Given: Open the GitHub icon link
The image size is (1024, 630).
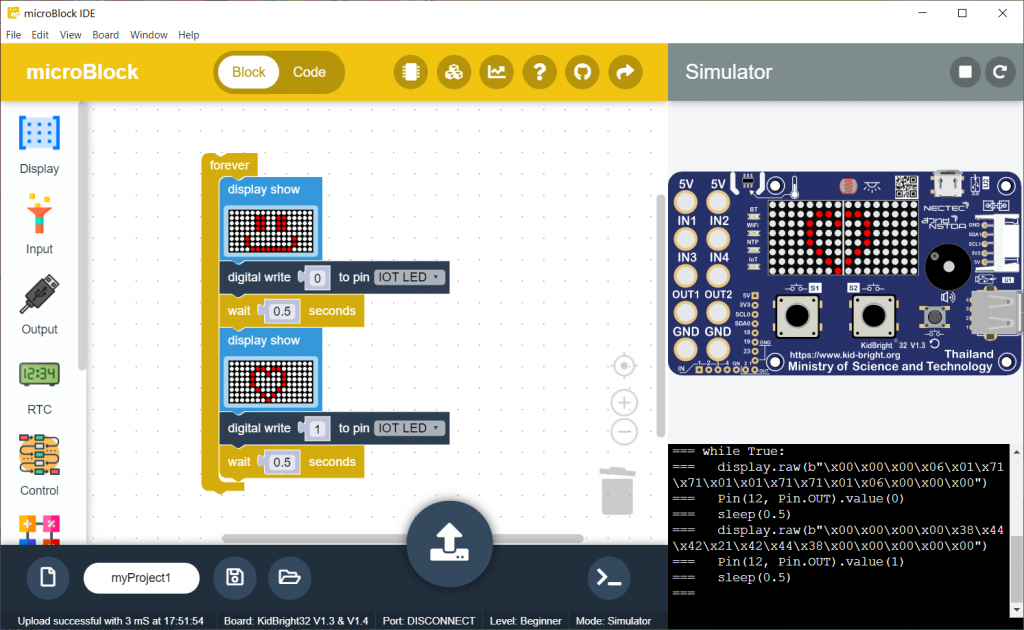Looking at the screenshot, I should [x=583, y=72].
